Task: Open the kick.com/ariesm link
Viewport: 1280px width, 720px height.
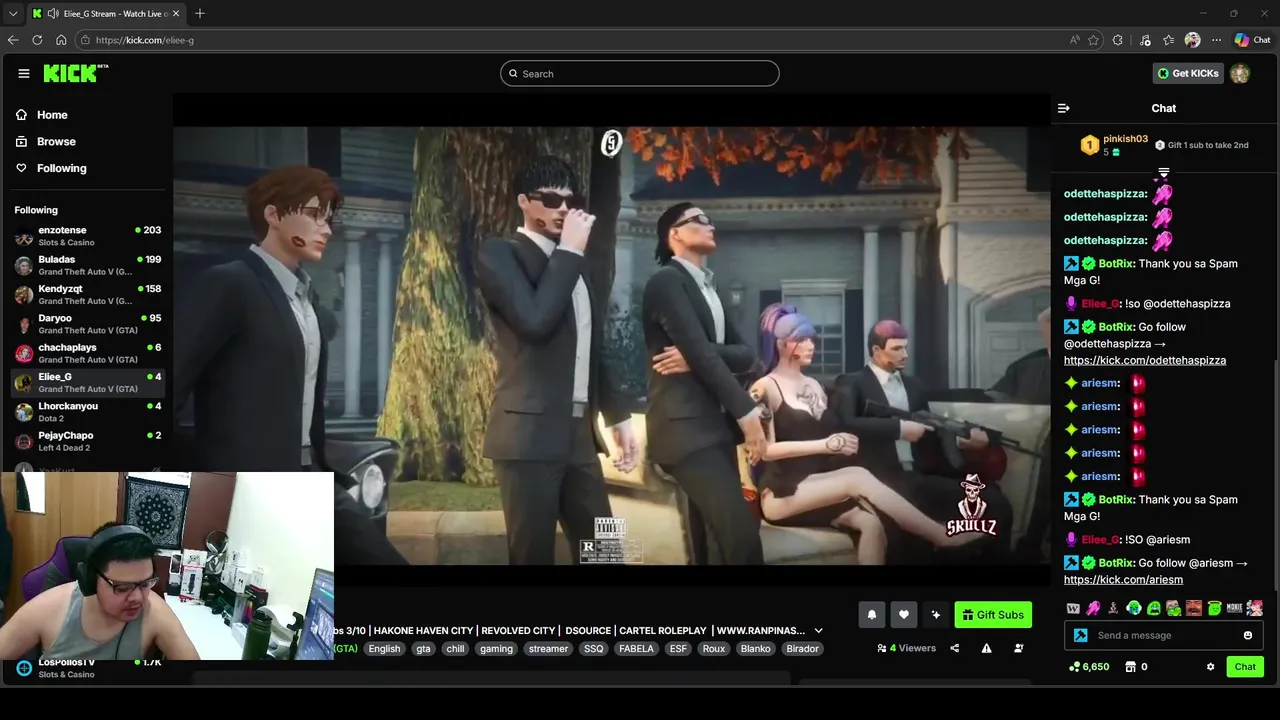Action: (1123, 580)
